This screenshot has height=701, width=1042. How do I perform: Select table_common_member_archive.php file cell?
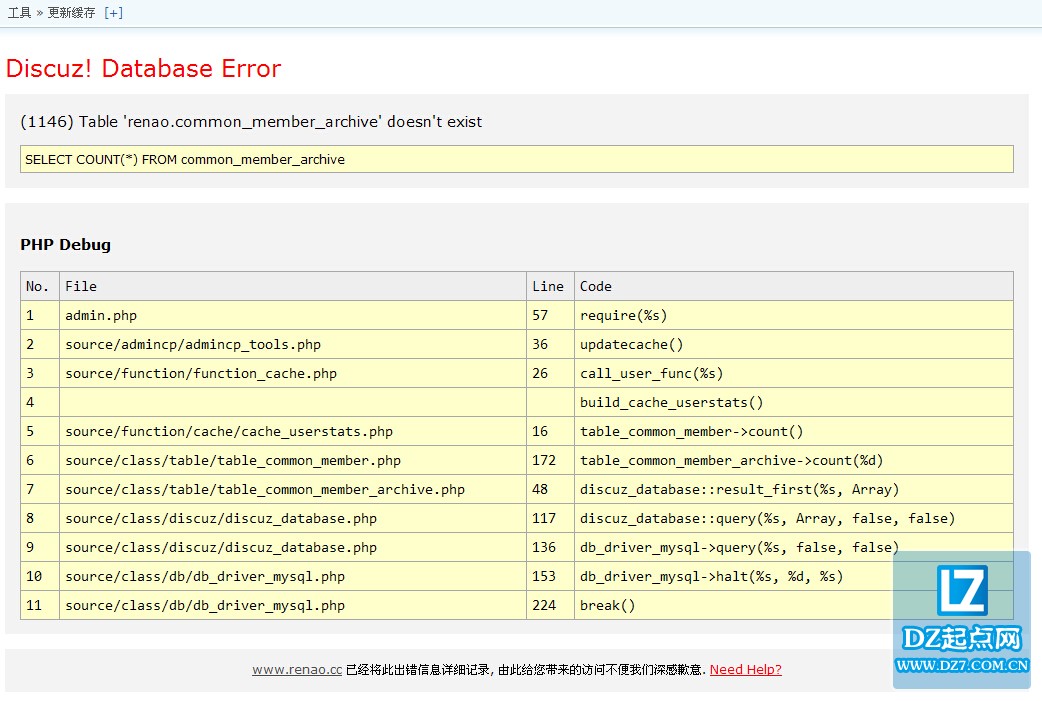point(293,490)
